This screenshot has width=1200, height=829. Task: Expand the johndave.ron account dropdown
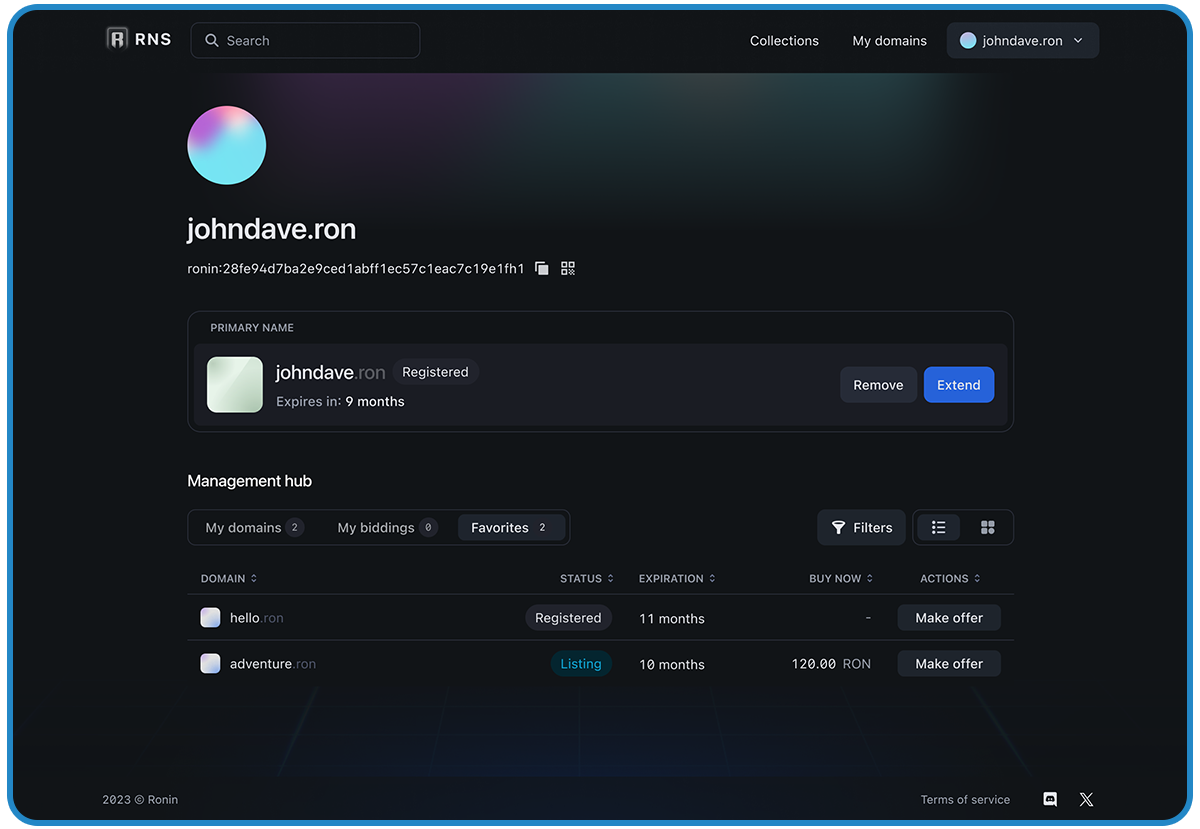coord(1023,41)
